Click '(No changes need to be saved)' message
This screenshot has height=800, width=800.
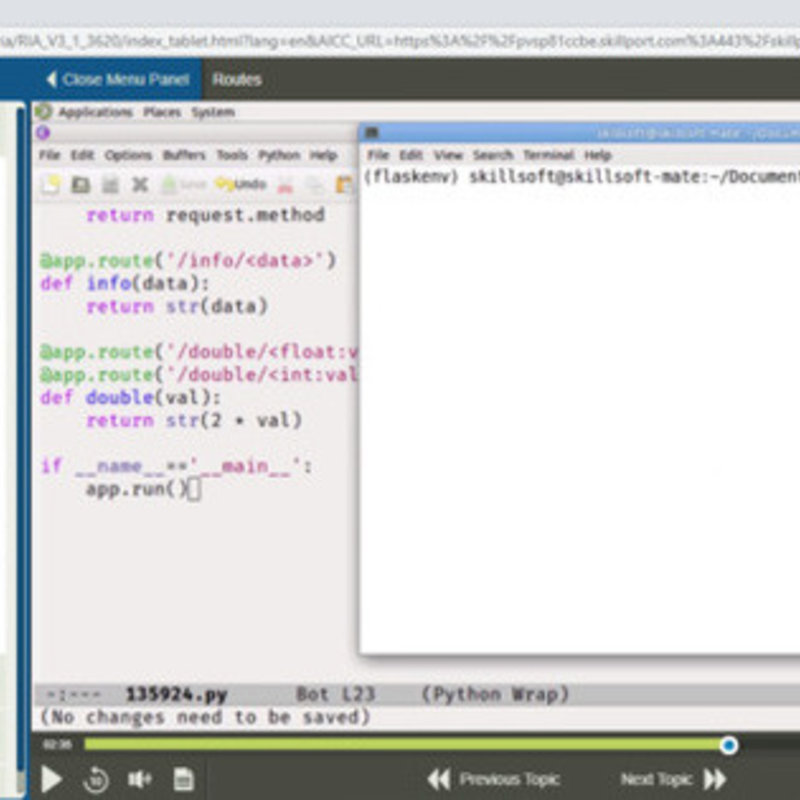205,717
